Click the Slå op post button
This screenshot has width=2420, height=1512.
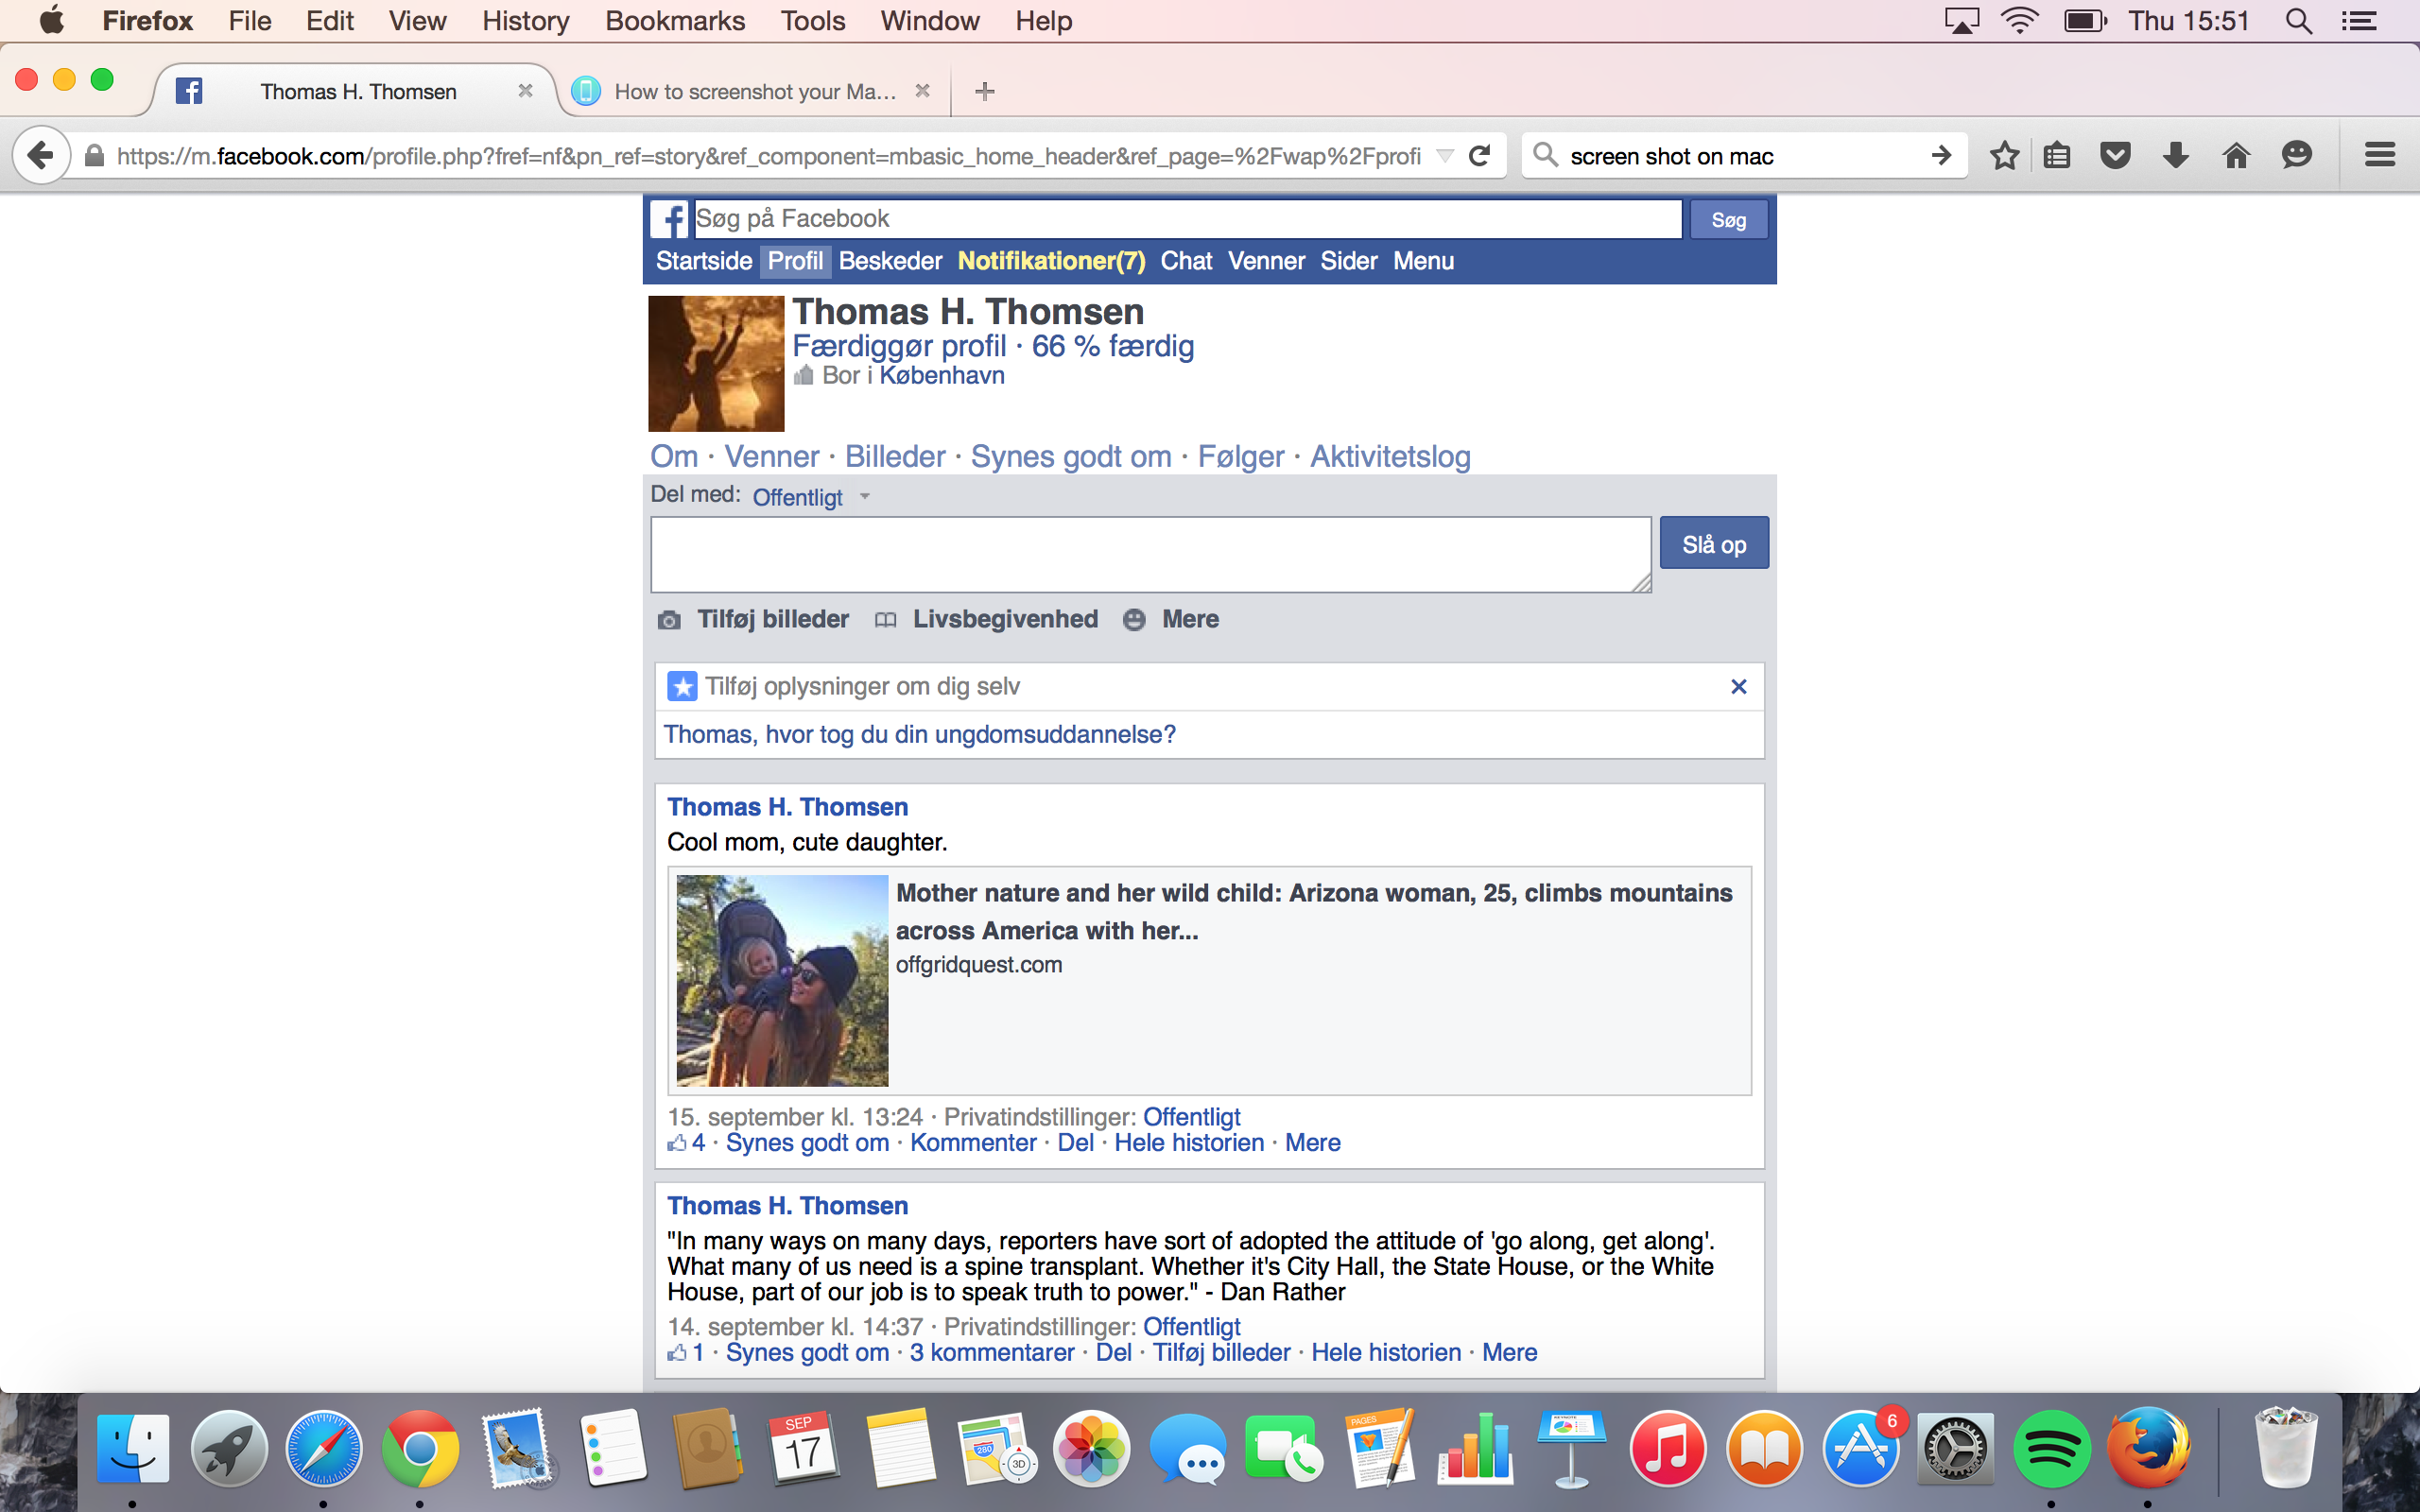tap(1713, 544)
